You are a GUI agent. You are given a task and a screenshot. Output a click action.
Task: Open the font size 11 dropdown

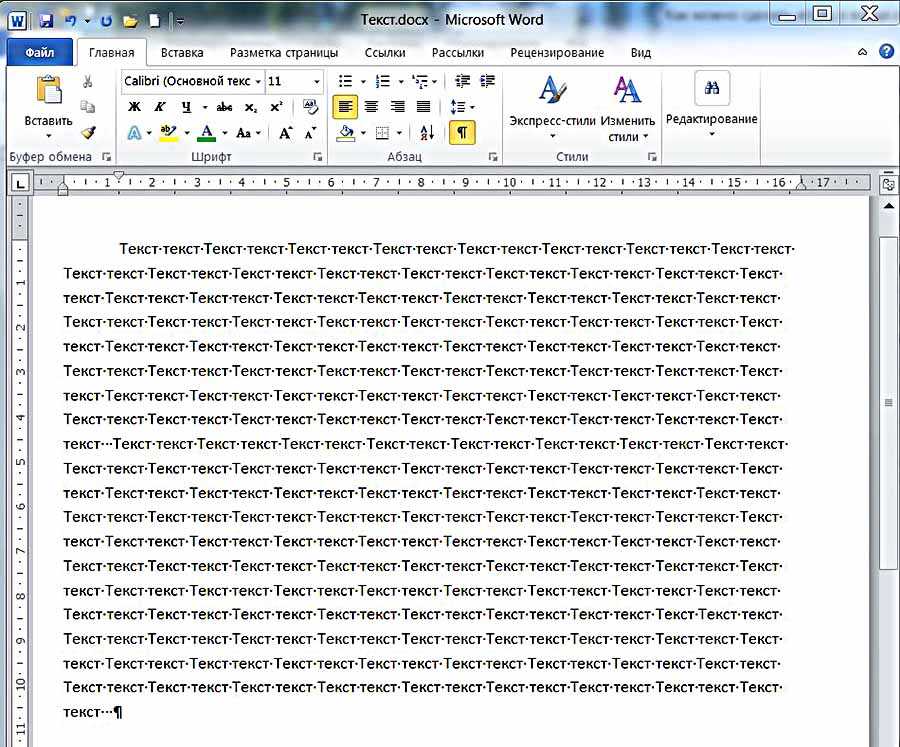click(x=317, y=81)
